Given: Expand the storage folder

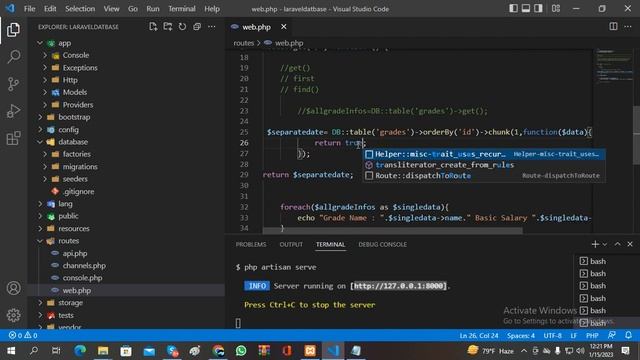Looking at the screenshot, I should (127, 303).
